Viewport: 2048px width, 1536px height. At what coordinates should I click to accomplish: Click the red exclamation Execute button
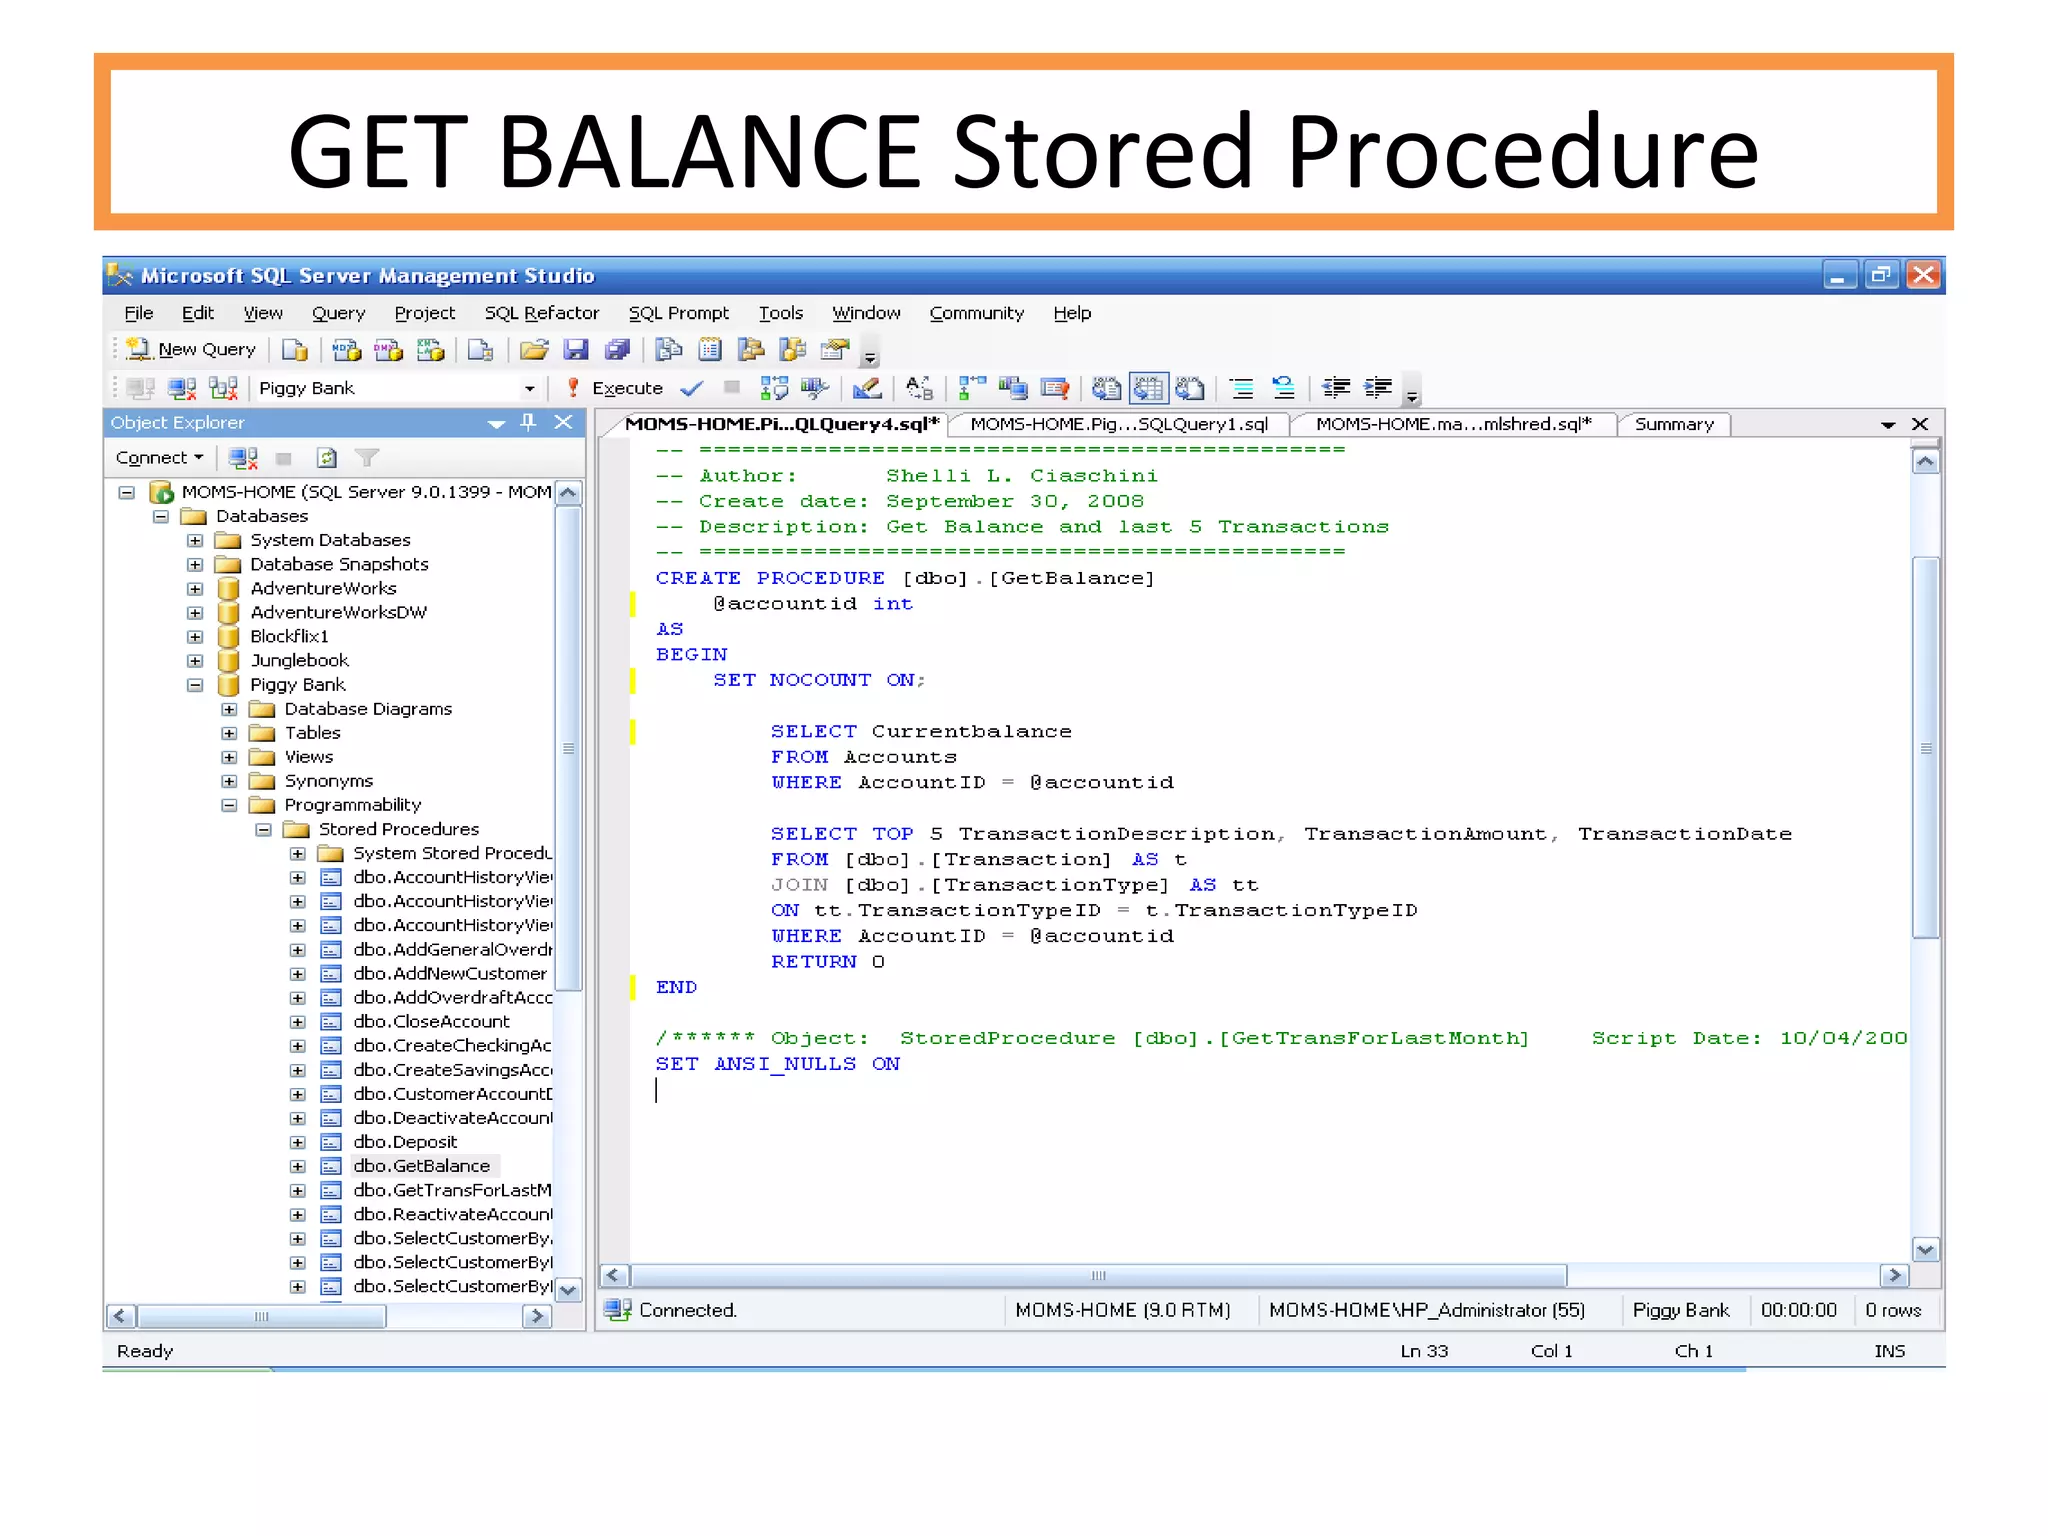click(615, 388)
